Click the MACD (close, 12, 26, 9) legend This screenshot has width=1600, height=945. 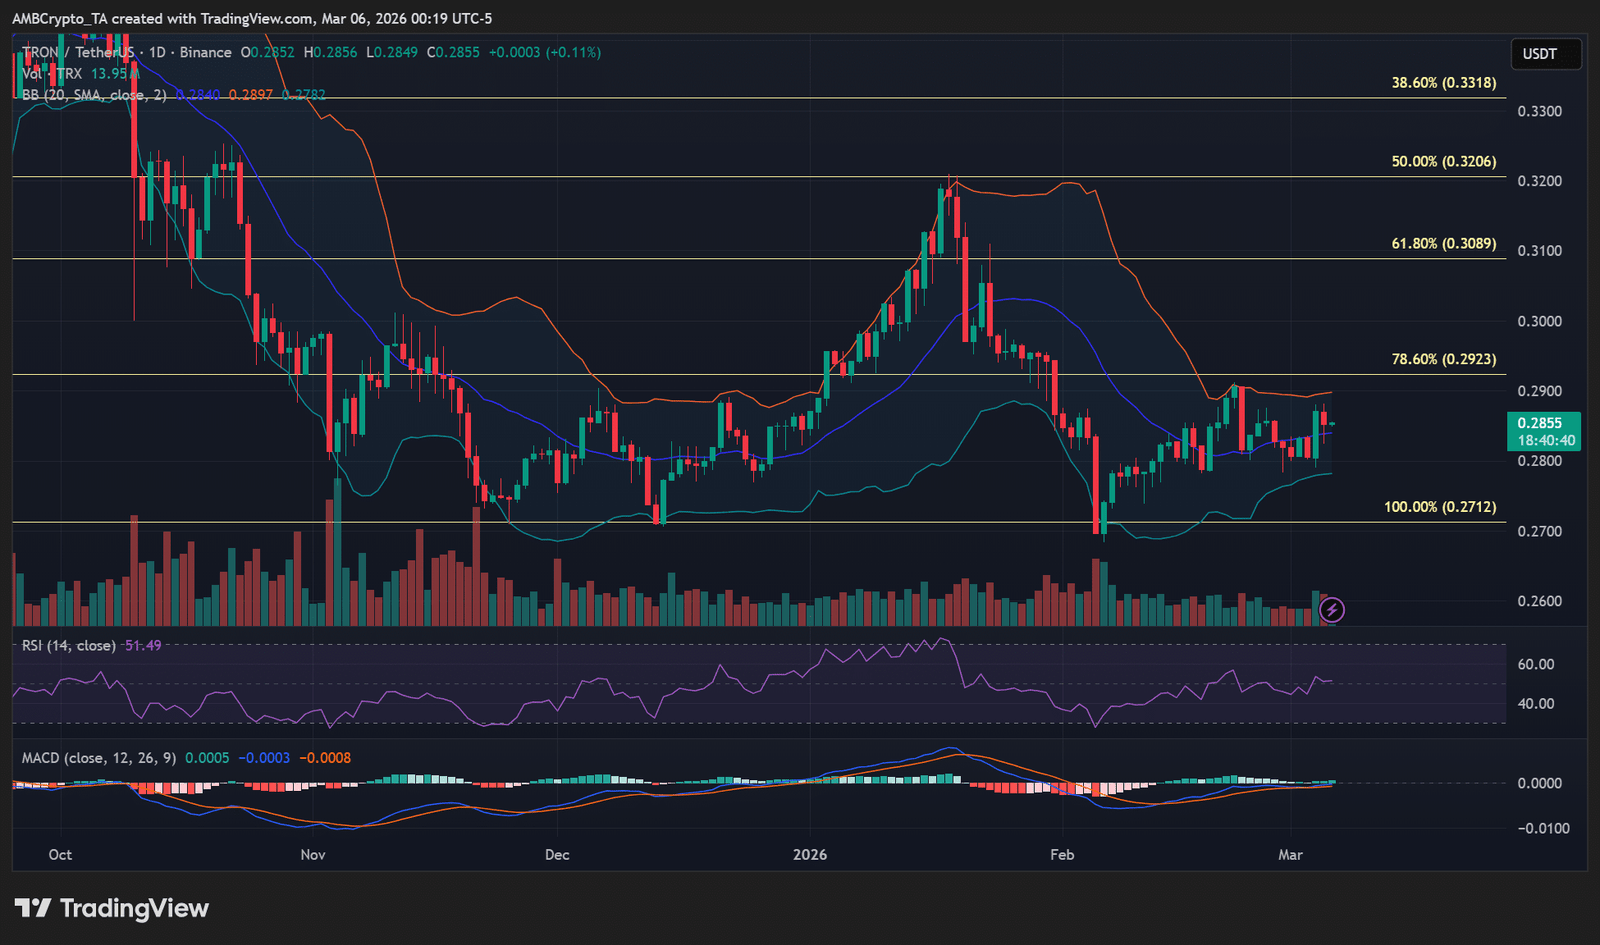coord(98,758)
